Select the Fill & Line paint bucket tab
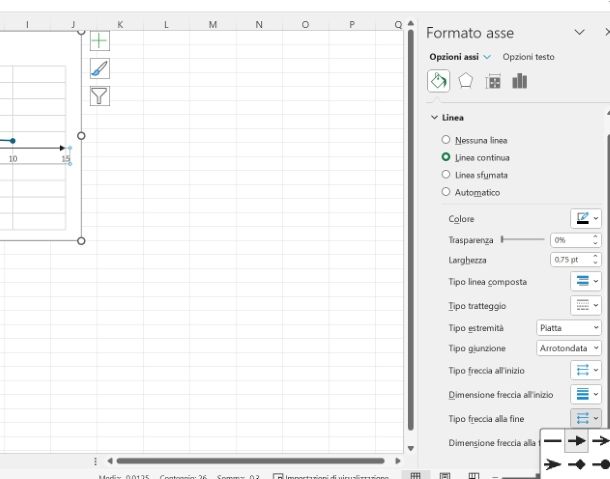The height and width of the screenshot is (479, 610). coord(438,81)
